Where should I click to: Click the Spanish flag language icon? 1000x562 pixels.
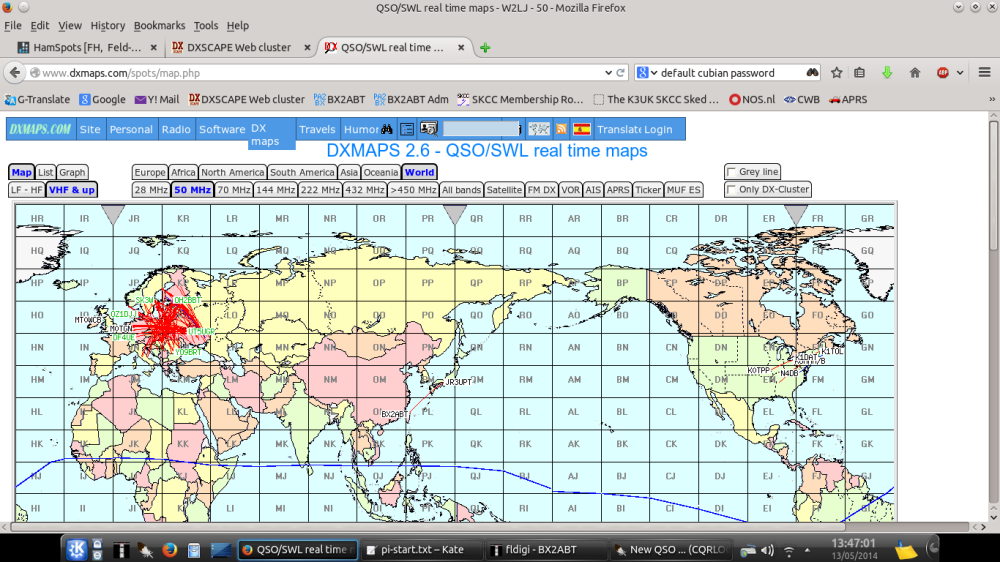point(581,129)
